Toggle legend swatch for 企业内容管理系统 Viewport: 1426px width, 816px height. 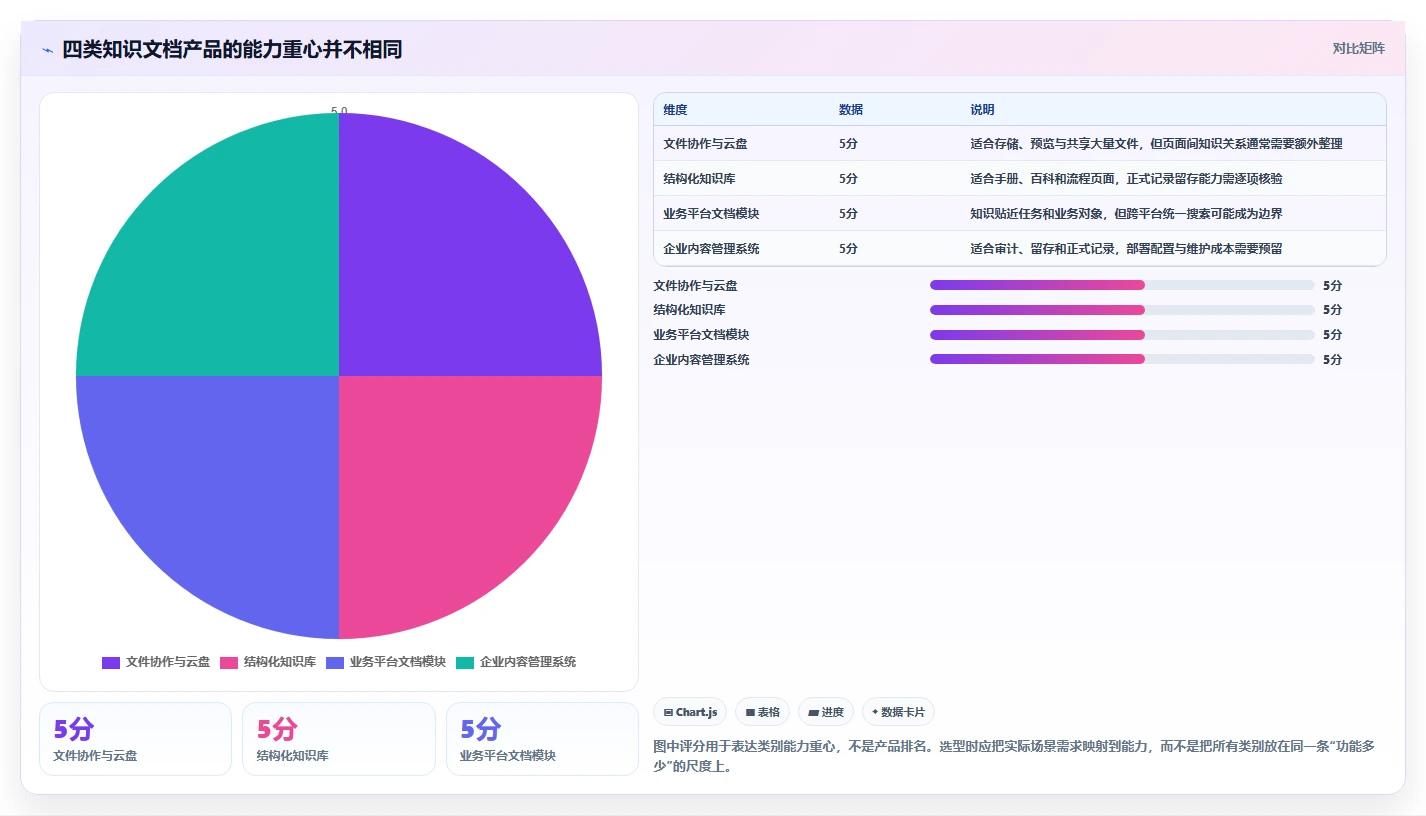tap(465, 662)
